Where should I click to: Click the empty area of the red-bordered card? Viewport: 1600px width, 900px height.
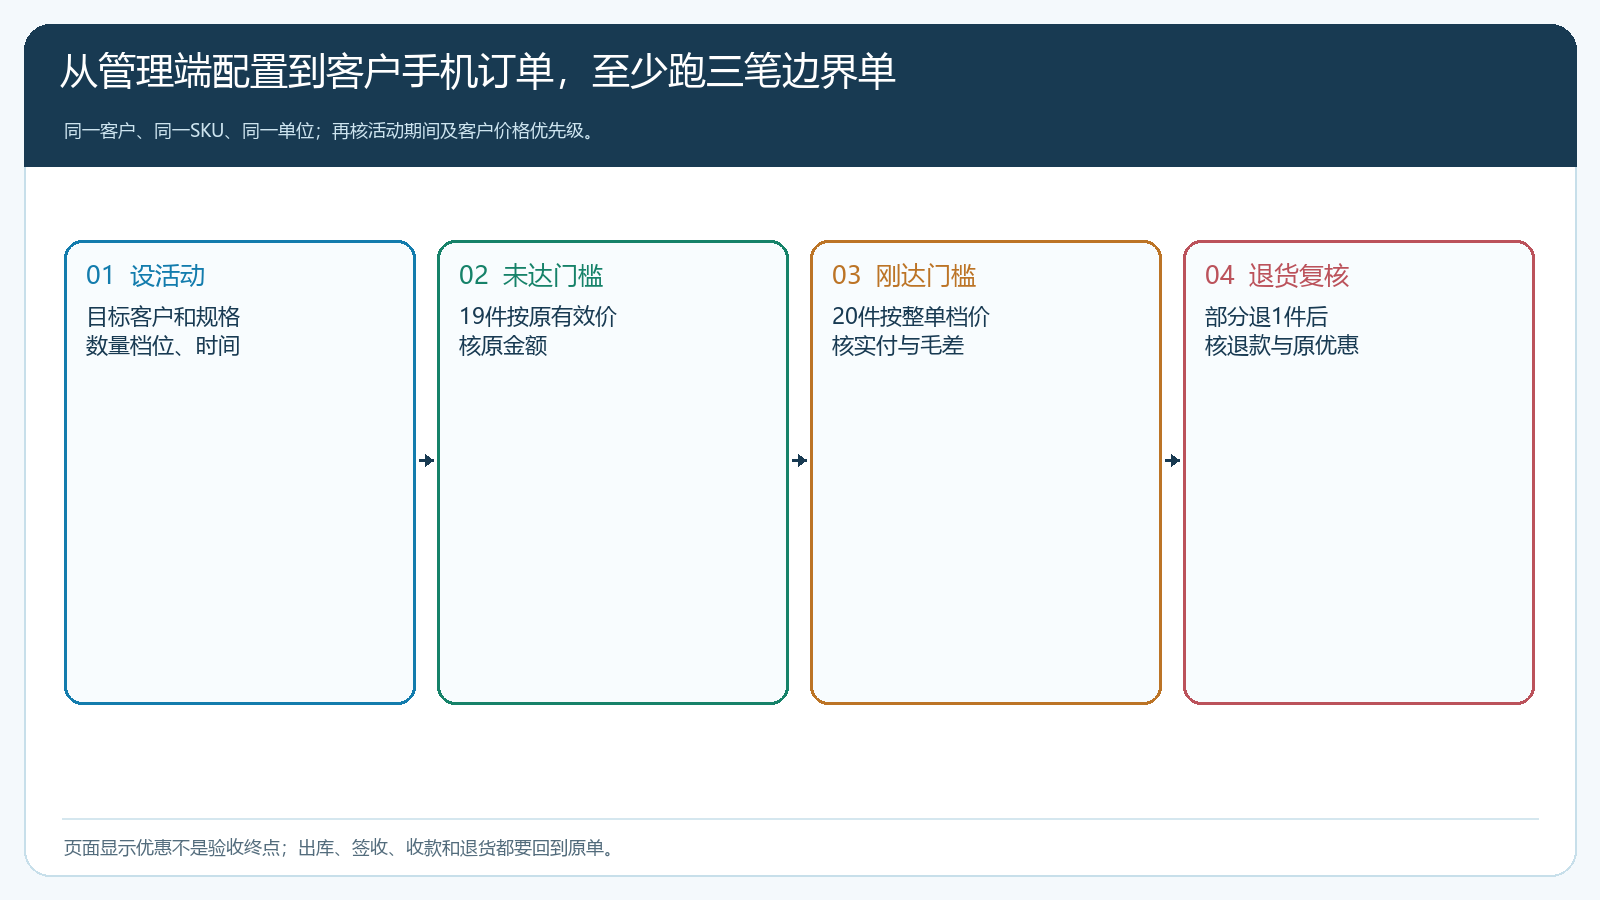coord(1359,530)
